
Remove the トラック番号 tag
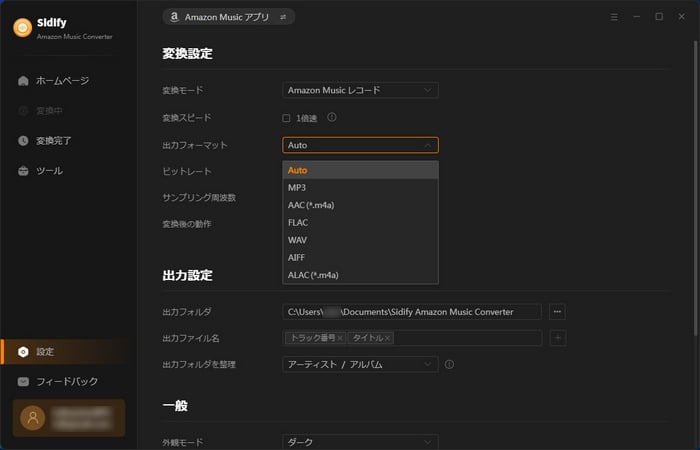coord(340,338)
